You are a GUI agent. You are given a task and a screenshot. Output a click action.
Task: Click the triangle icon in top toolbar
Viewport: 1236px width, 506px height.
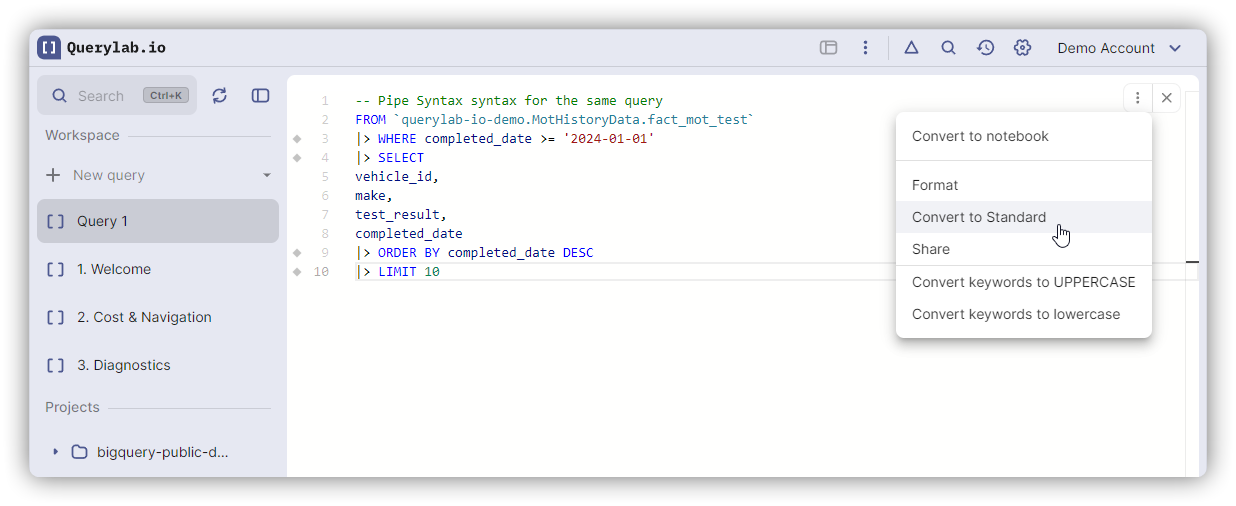pos(911,48)
